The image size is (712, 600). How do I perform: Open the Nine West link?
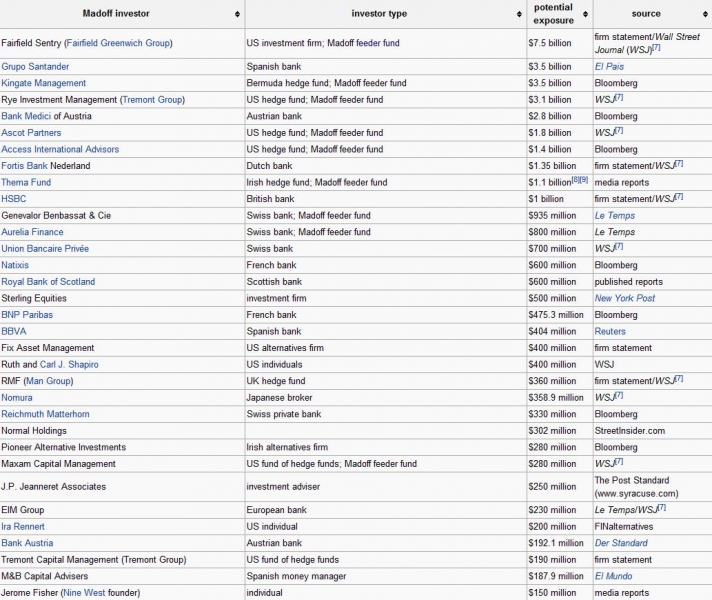84,593
